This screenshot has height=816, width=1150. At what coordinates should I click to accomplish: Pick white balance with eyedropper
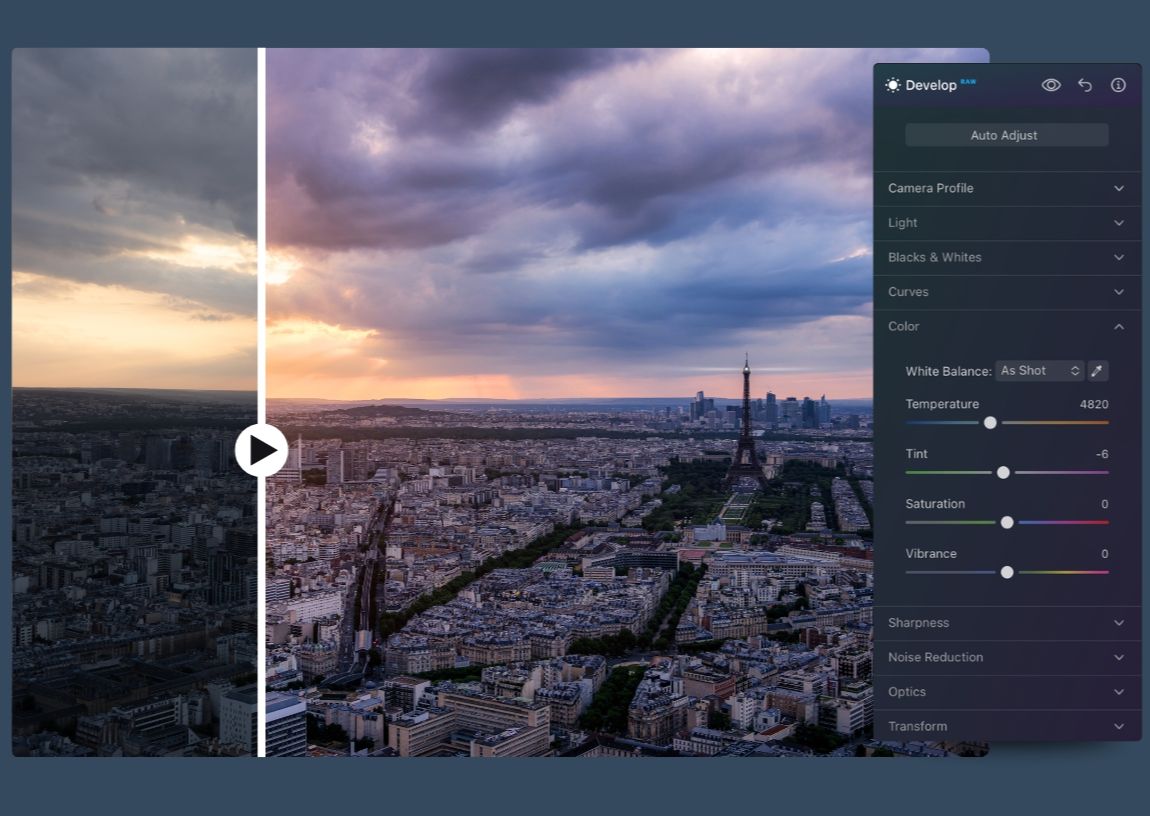click(1097, 371)
